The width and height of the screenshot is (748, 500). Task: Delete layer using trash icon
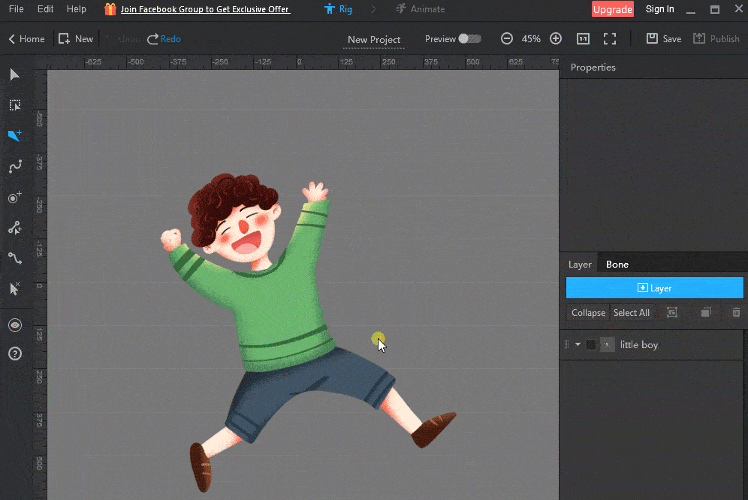coord(736,313)
